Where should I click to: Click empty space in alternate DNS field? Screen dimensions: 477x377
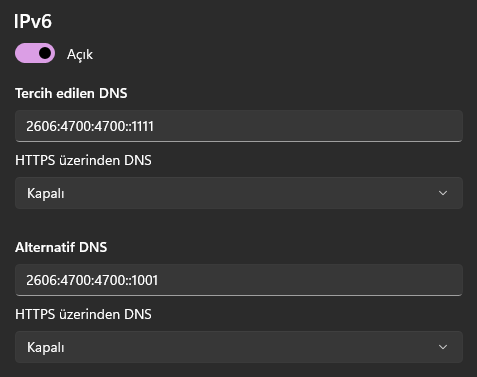point(310,280)
